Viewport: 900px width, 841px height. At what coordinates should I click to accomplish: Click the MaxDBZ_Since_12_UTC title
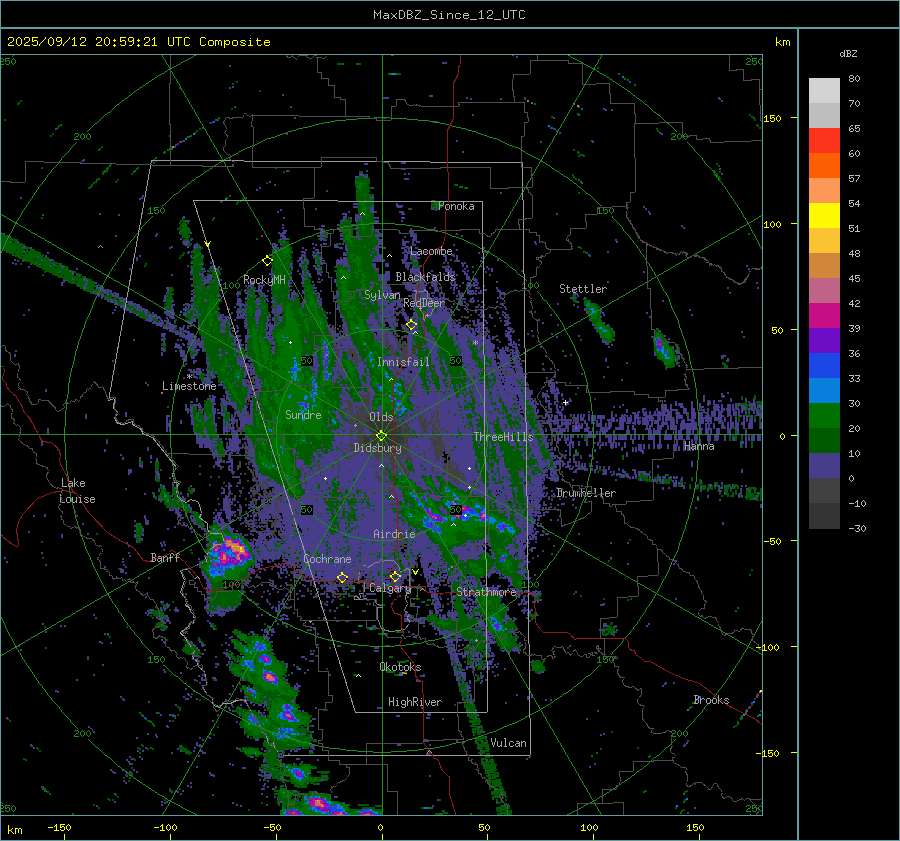point(449,15)
